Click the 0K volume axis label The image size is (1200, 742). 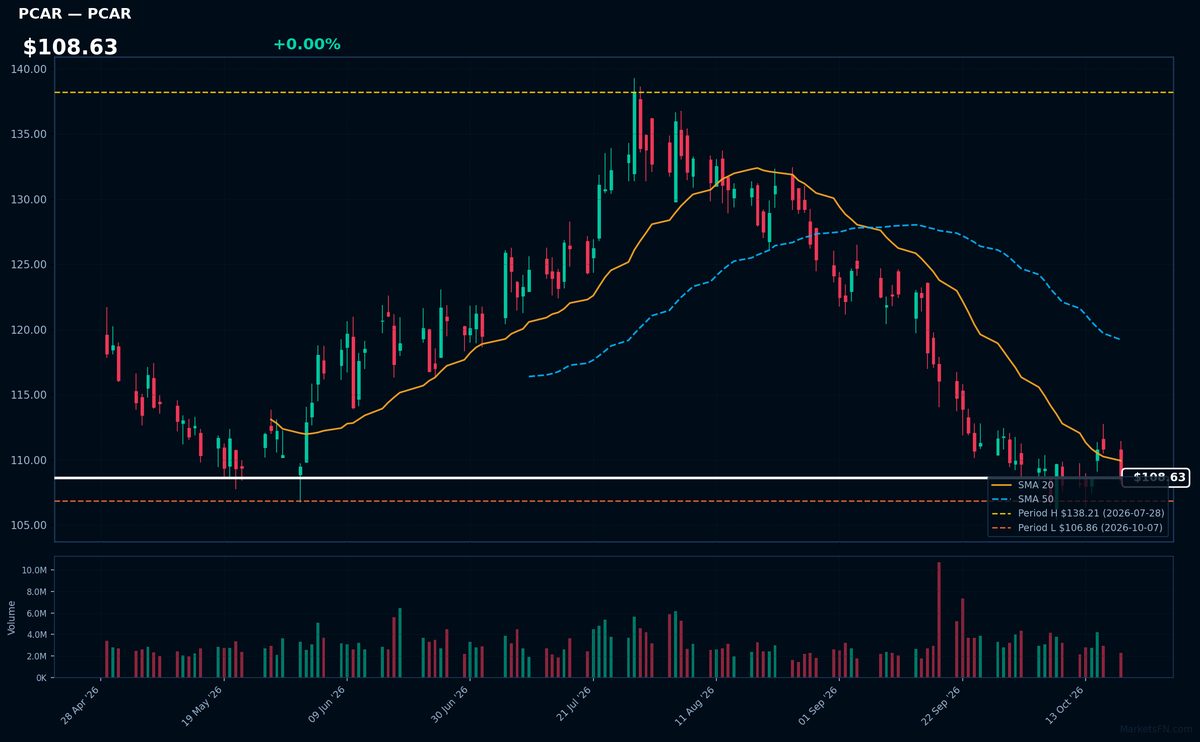coord(40,678)
